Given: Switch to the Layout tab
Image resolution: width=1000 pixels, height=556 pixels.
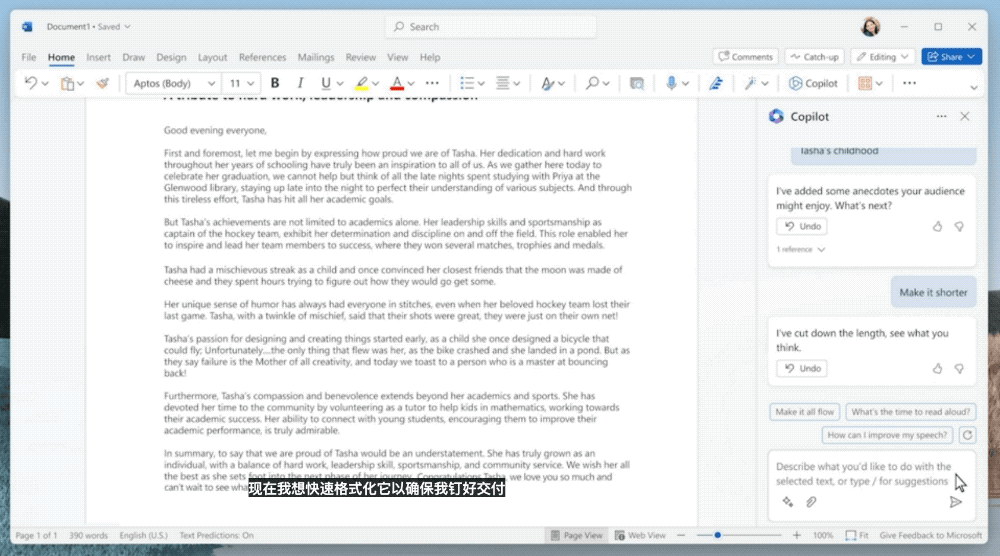Looking at the screenshot, I should coord(212,57).
